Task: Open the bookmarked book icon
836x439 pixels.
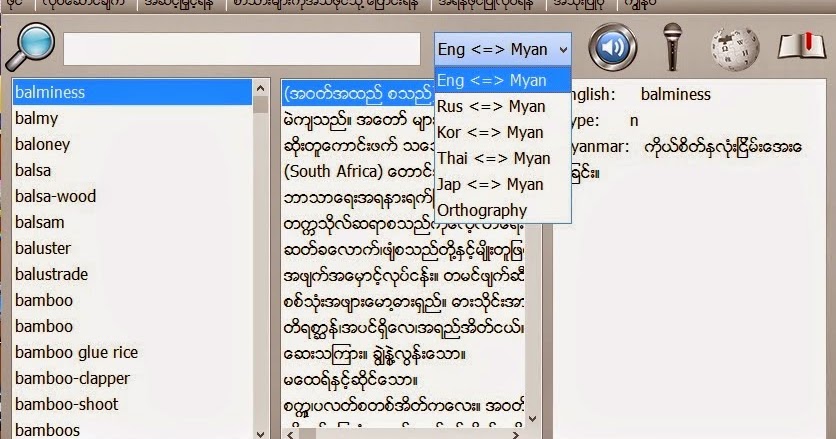Action: pos(801,46)
